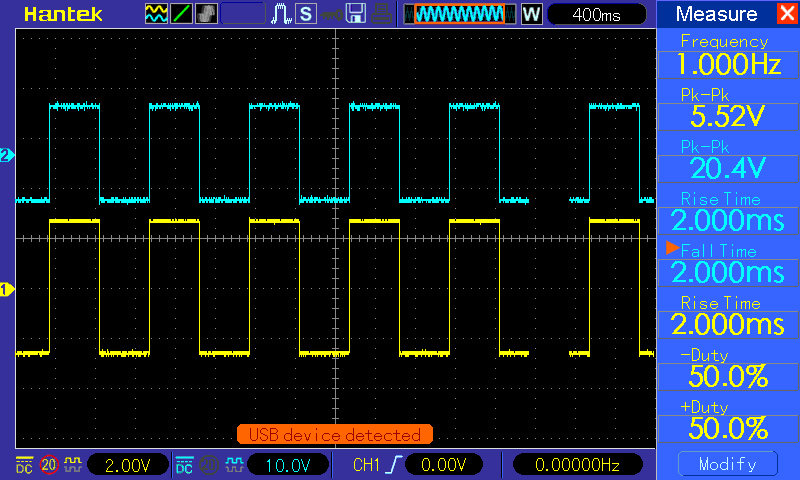This screenshot has width=800, height=480.
Task: Click the CH1 trigger source label
Action: (x=366, y=465)
